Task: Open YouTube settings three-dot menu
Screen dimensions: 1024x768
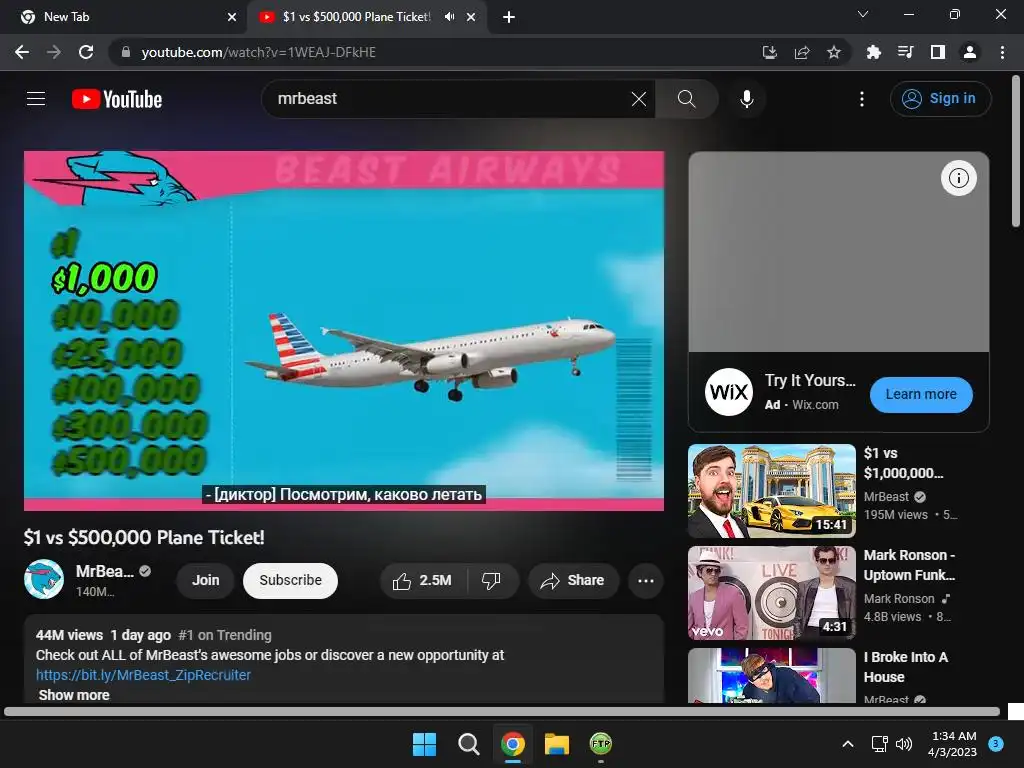Action: [x=862, y=99]
